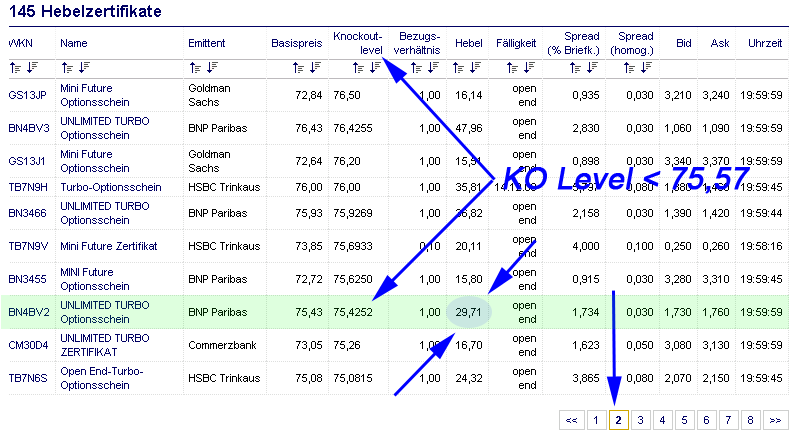The width and height of the screenshot is (794, 440).
Task: Sort Spread (homog.) column ascending
Action: point(630,68)
